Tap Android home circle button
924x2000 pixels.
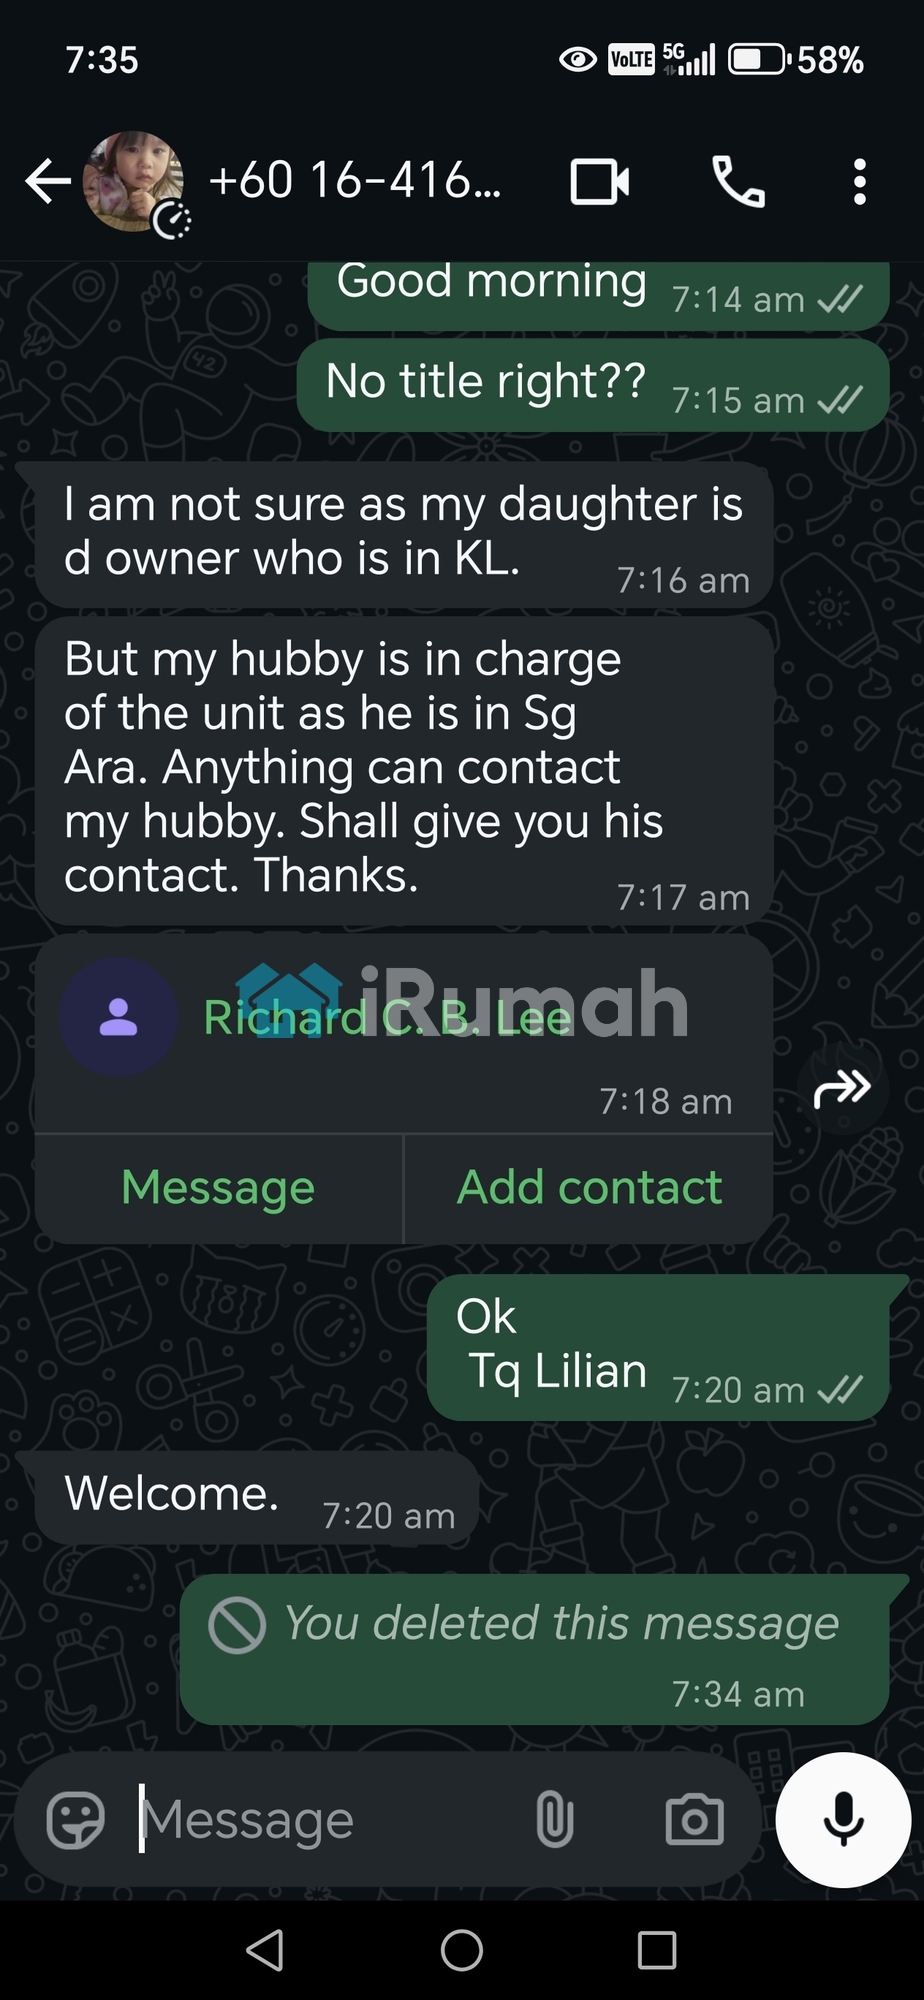[x=462, y=1950]
